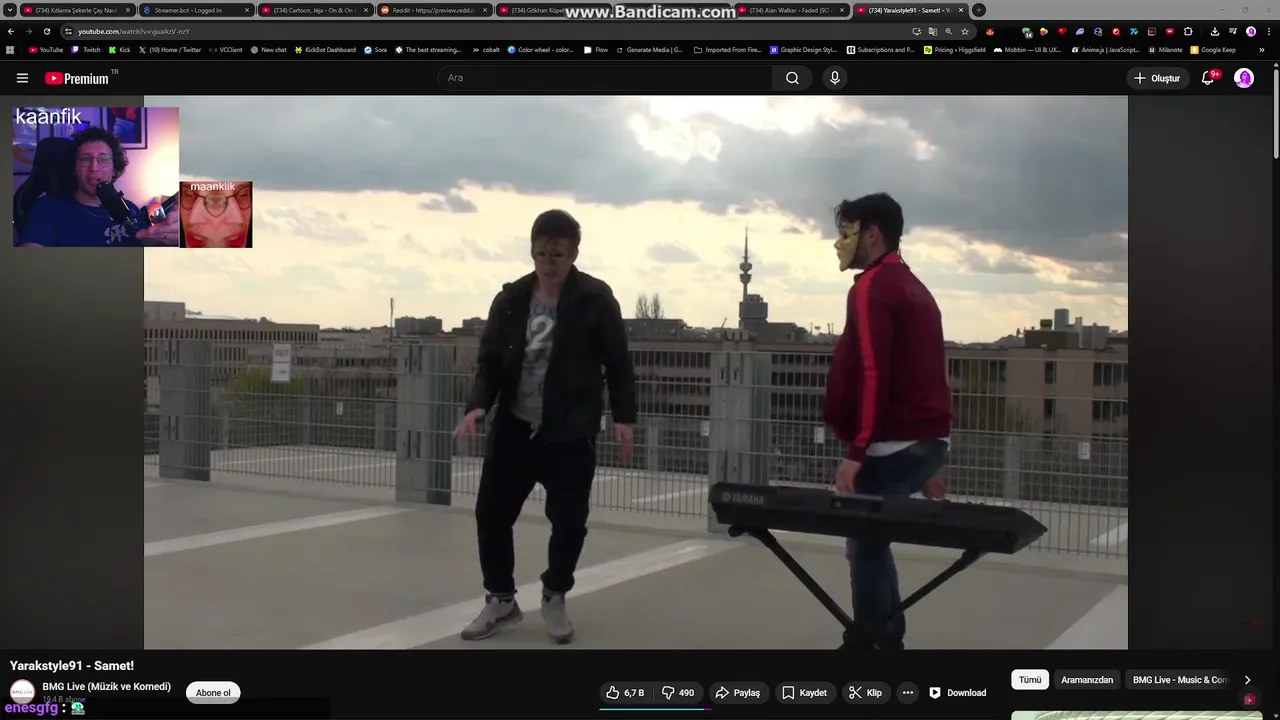Open the Extensions puzzle icon
The image size is (1280, 720).
coord(1188,31)
